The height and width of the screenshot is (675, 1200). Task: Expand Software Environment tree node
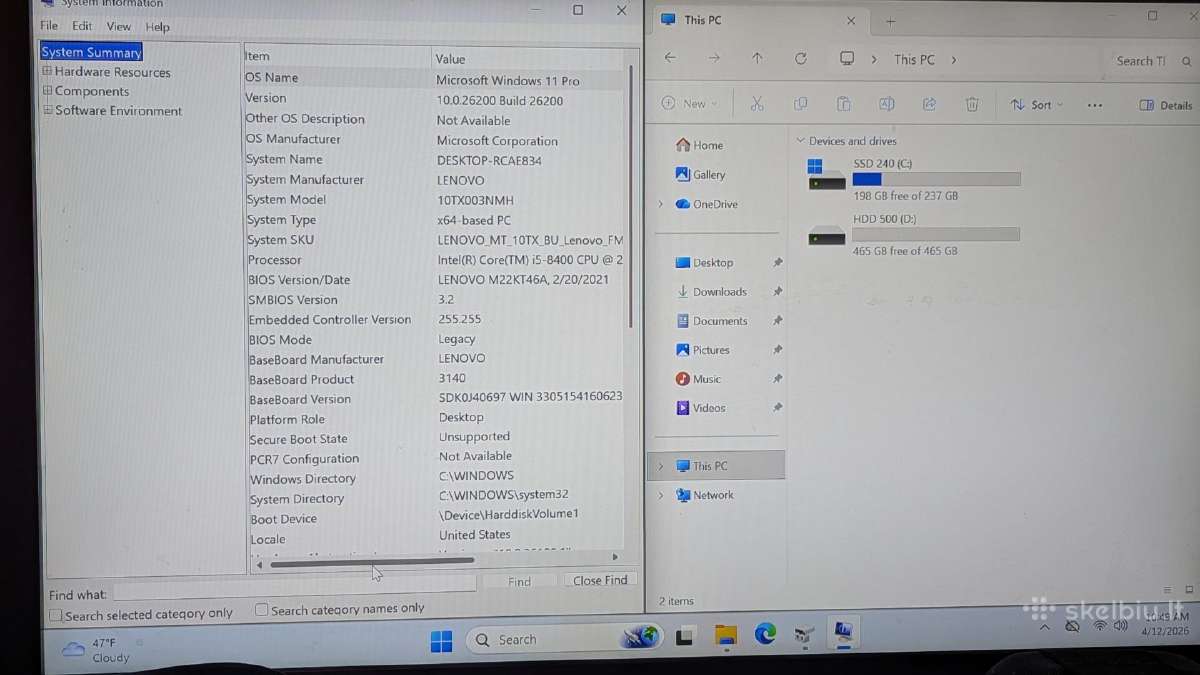pyautogui.click(x=47, y=110)
